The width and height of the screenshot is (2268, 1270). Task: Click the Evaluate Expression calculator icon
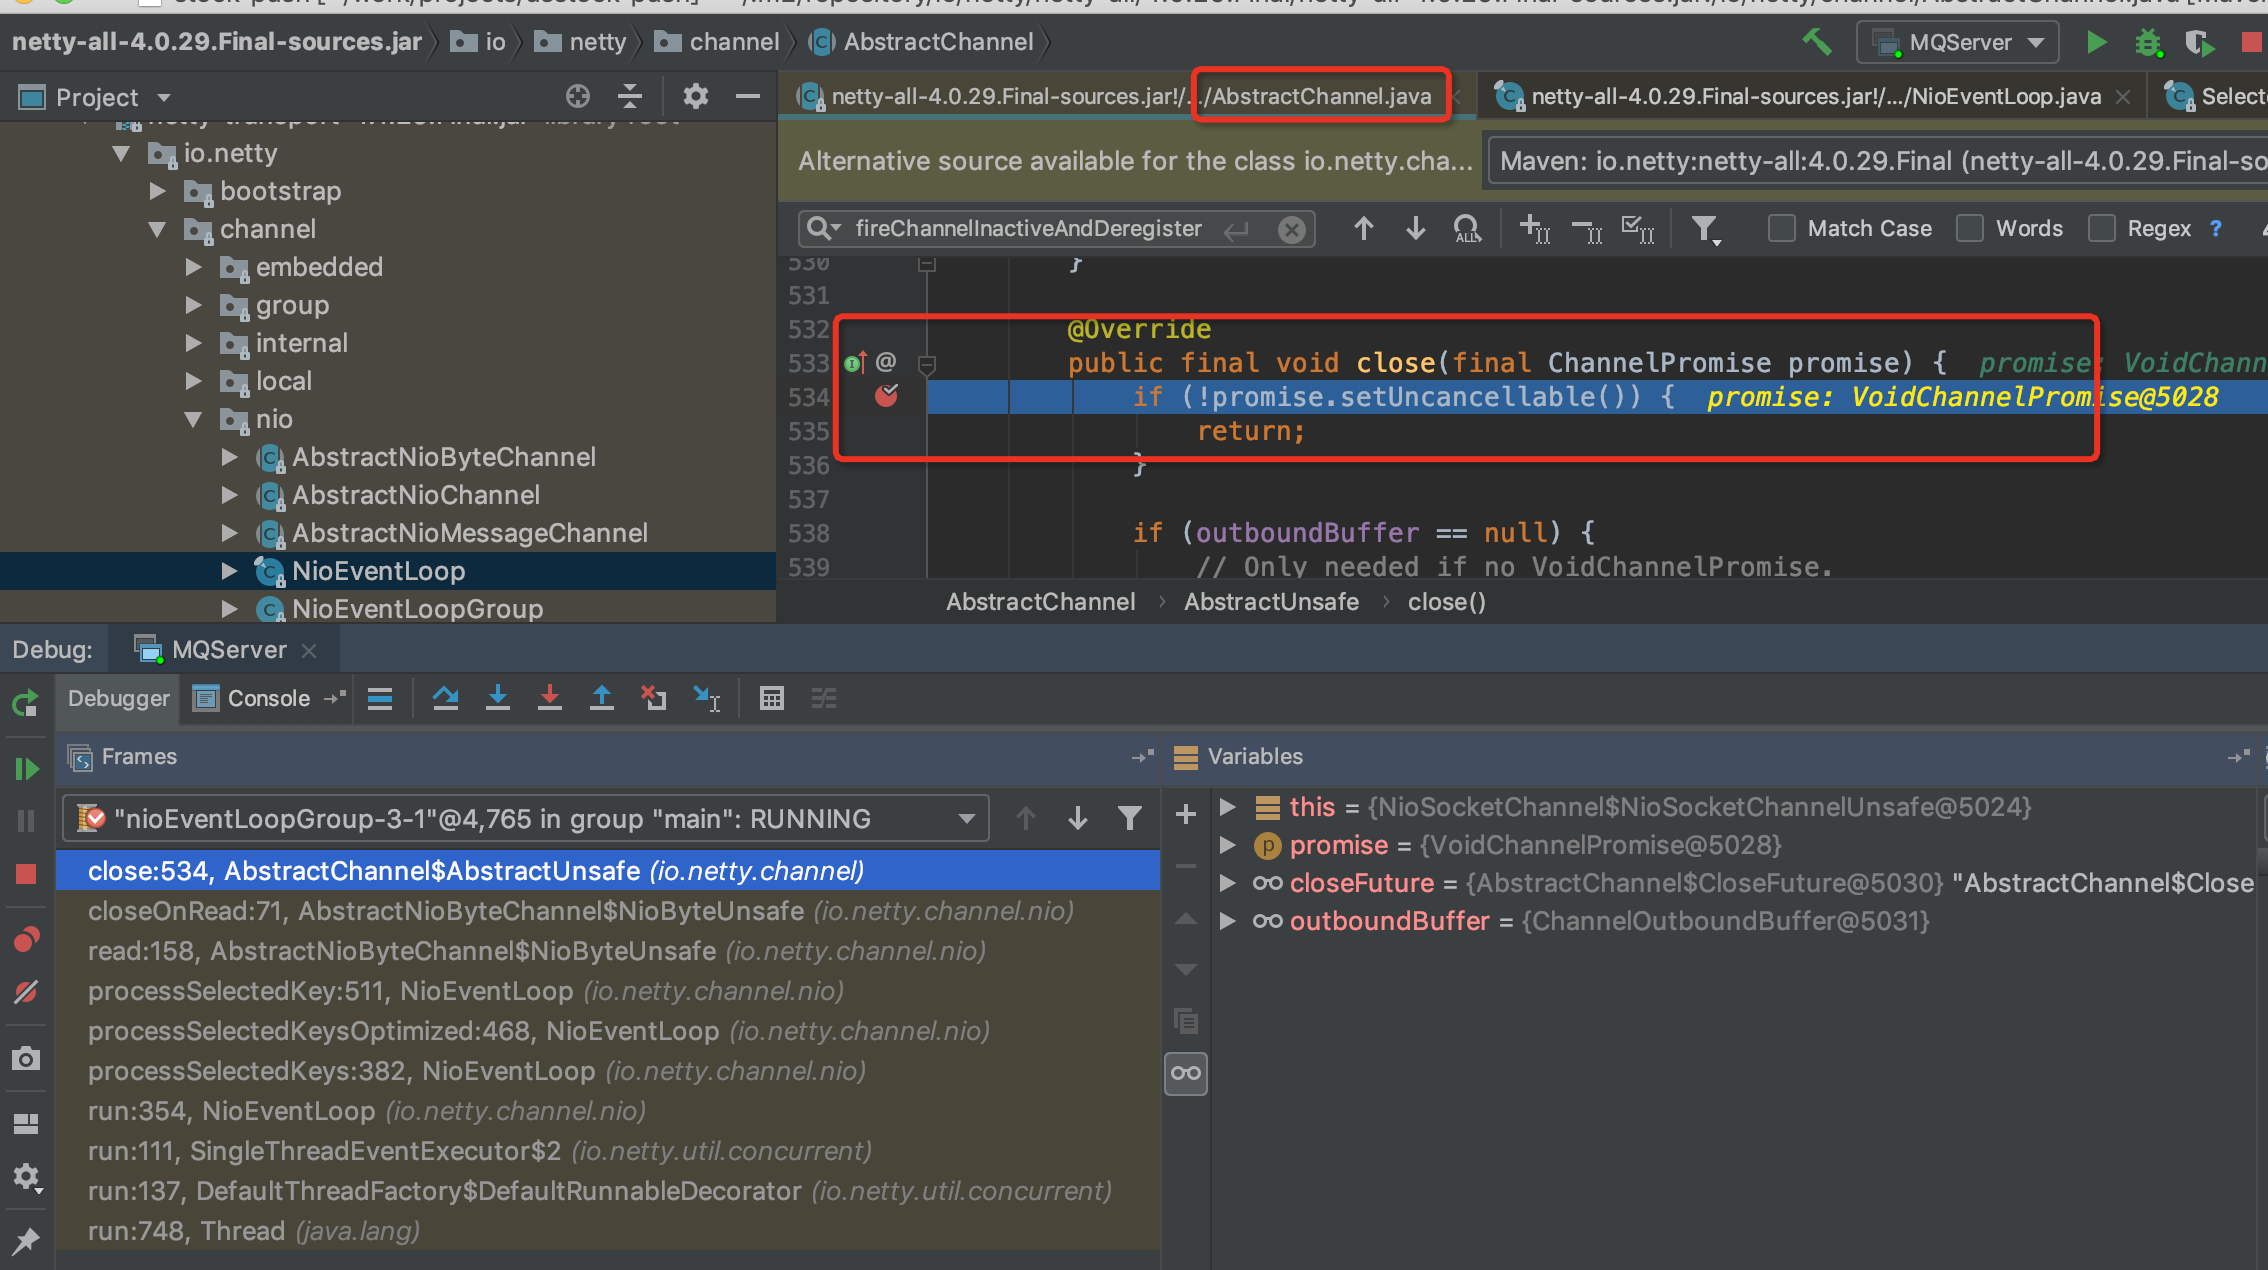tap(771, 698)
